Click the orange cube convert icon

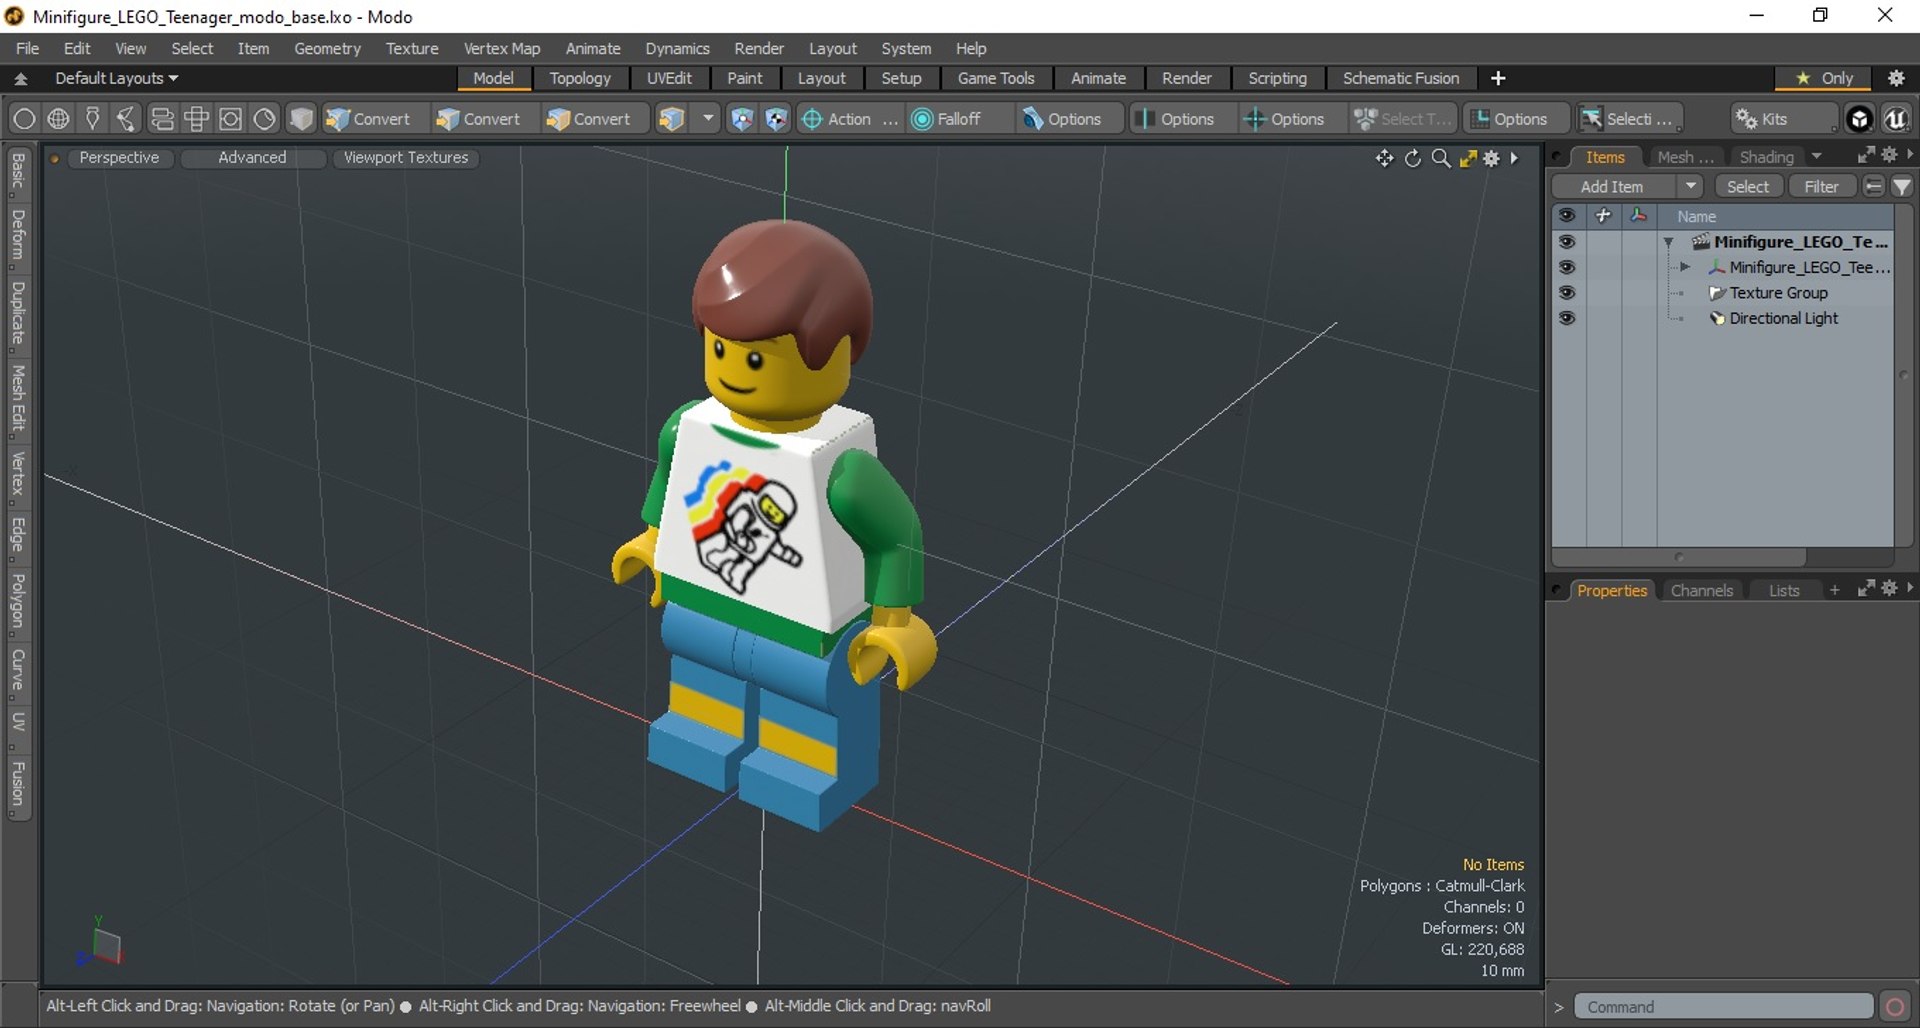point(671,119)
